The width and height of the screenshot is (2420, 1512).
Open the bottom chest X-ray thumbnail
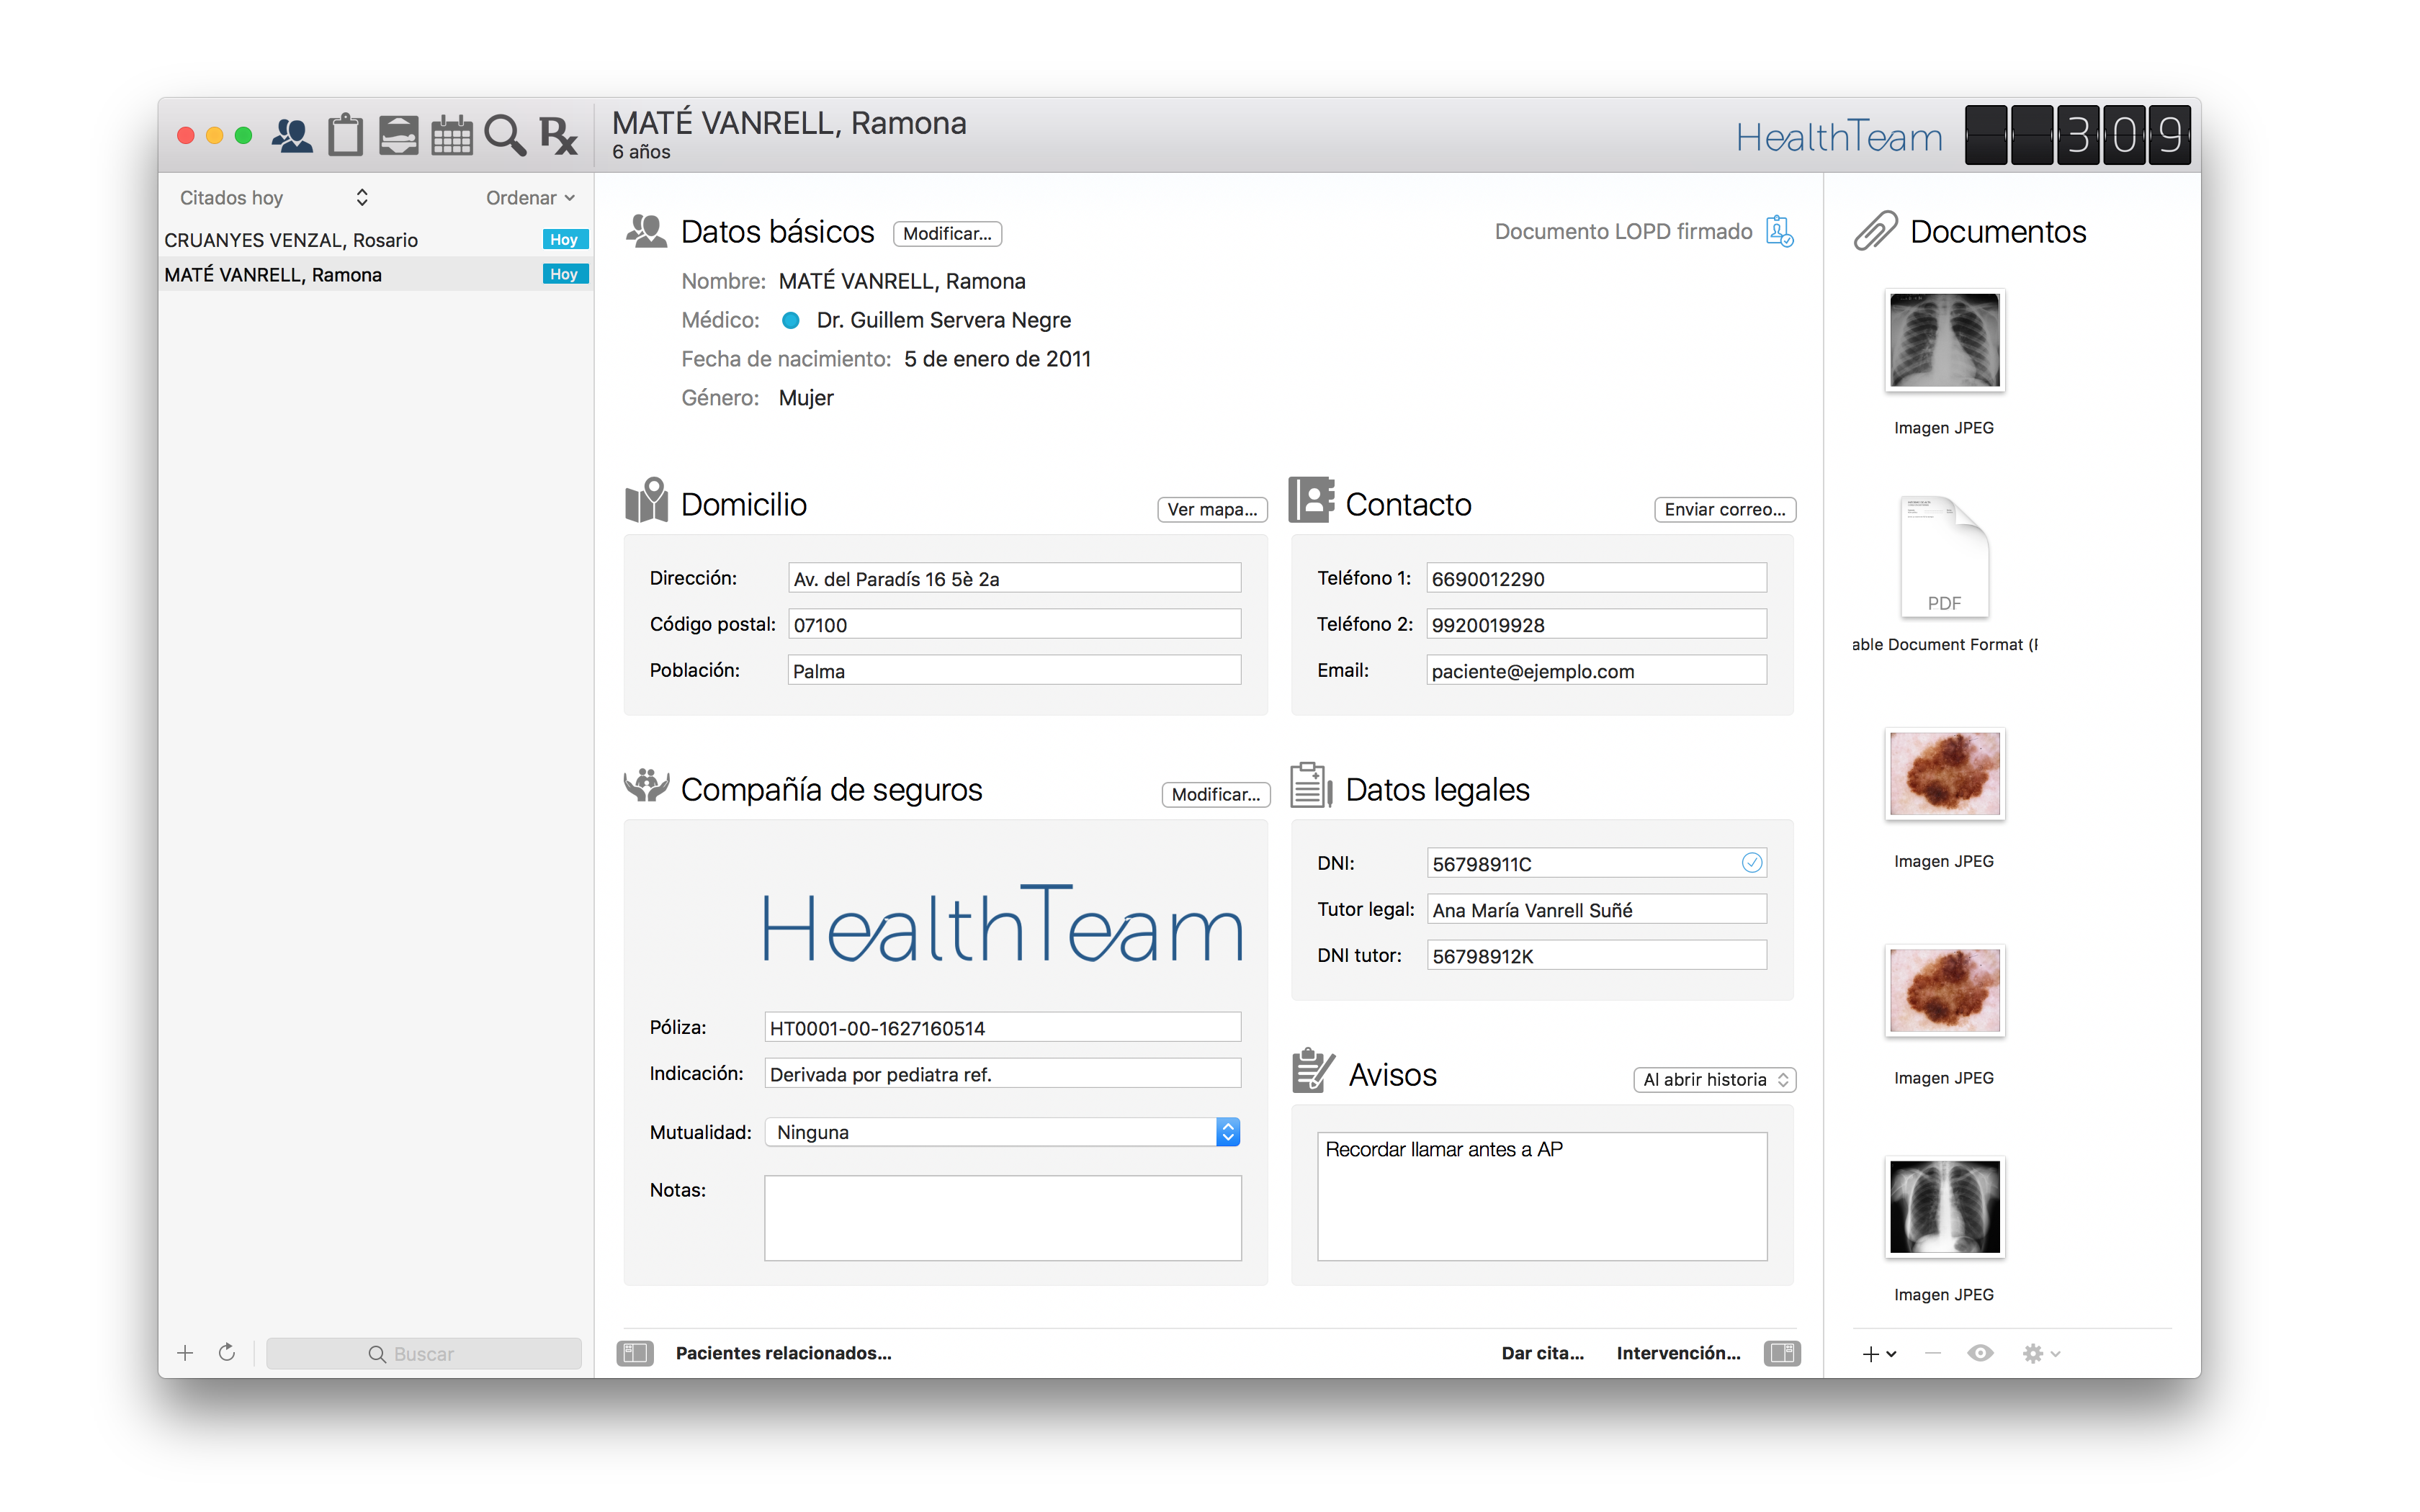1944,1207
